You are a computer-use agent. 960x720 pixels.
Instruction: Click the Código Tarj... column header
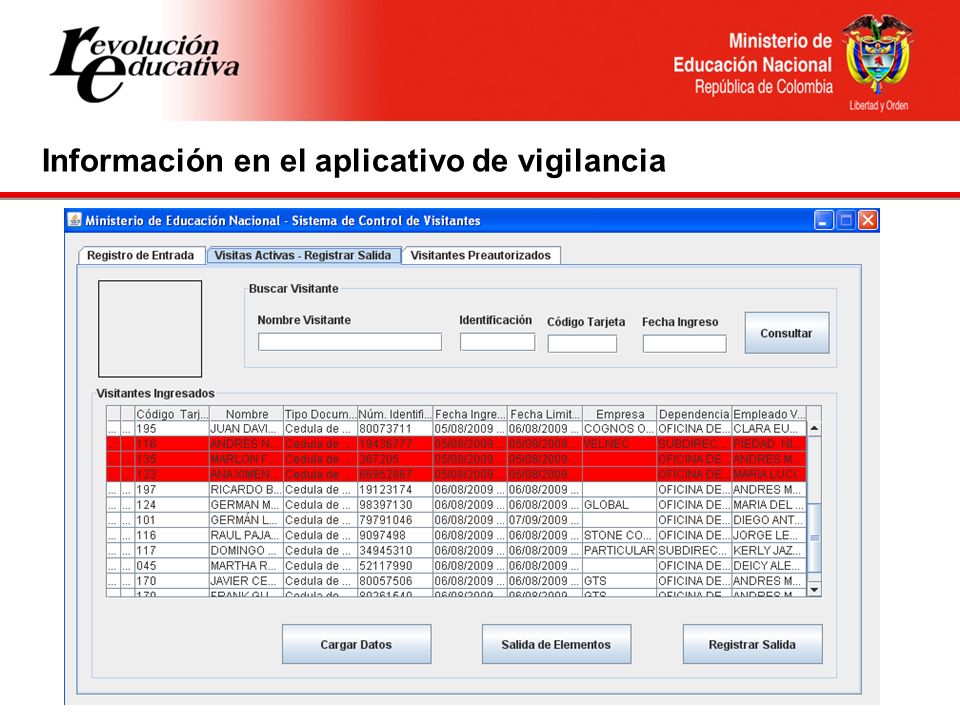pyautogui.click(x=172, y=414)
